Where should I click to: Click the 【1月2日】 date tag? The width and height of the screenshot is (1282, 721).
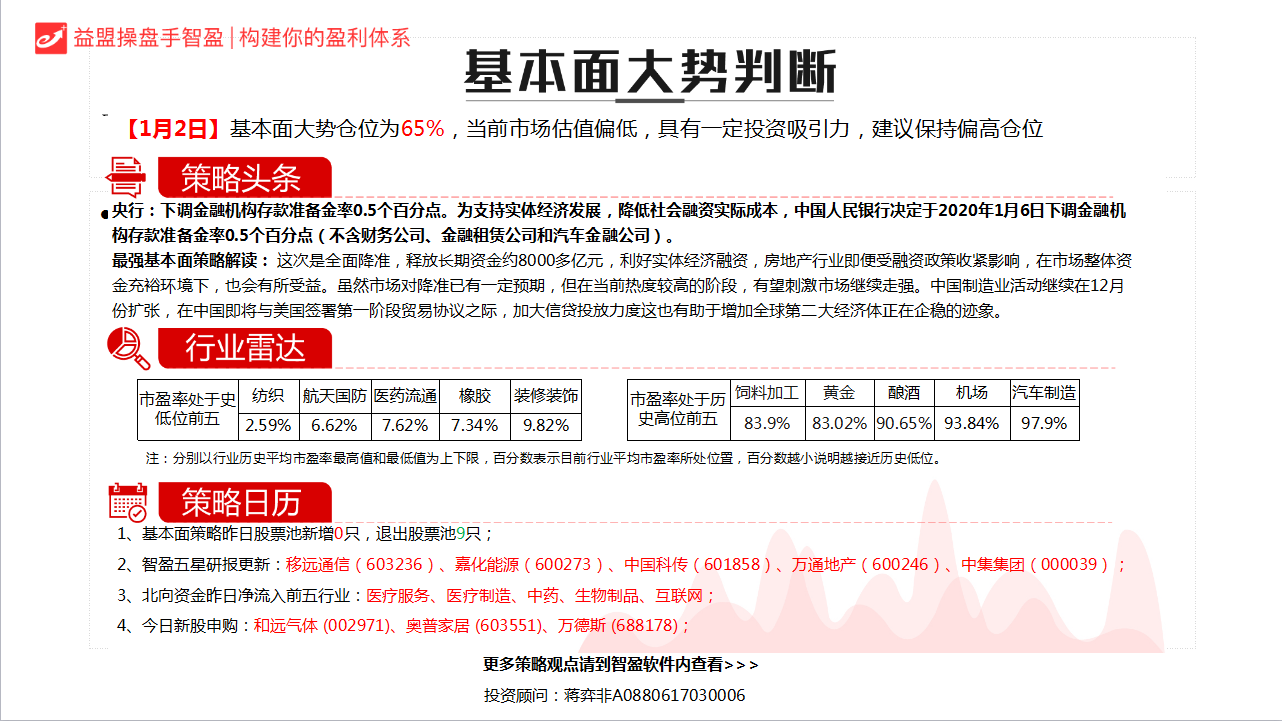(173, 129)
